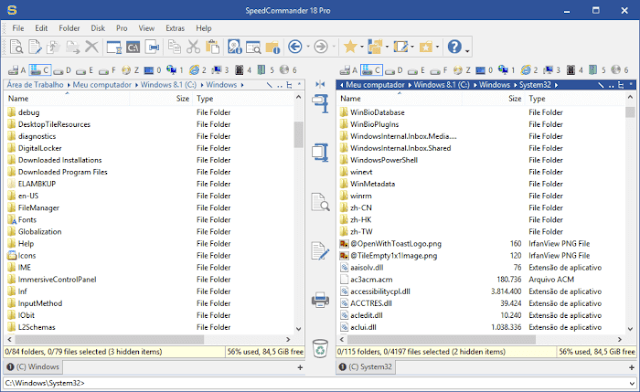This screenshot has width=640, height=392.
Task: Click the Delete X toolbar icon
Action: [x=91, y=47]
